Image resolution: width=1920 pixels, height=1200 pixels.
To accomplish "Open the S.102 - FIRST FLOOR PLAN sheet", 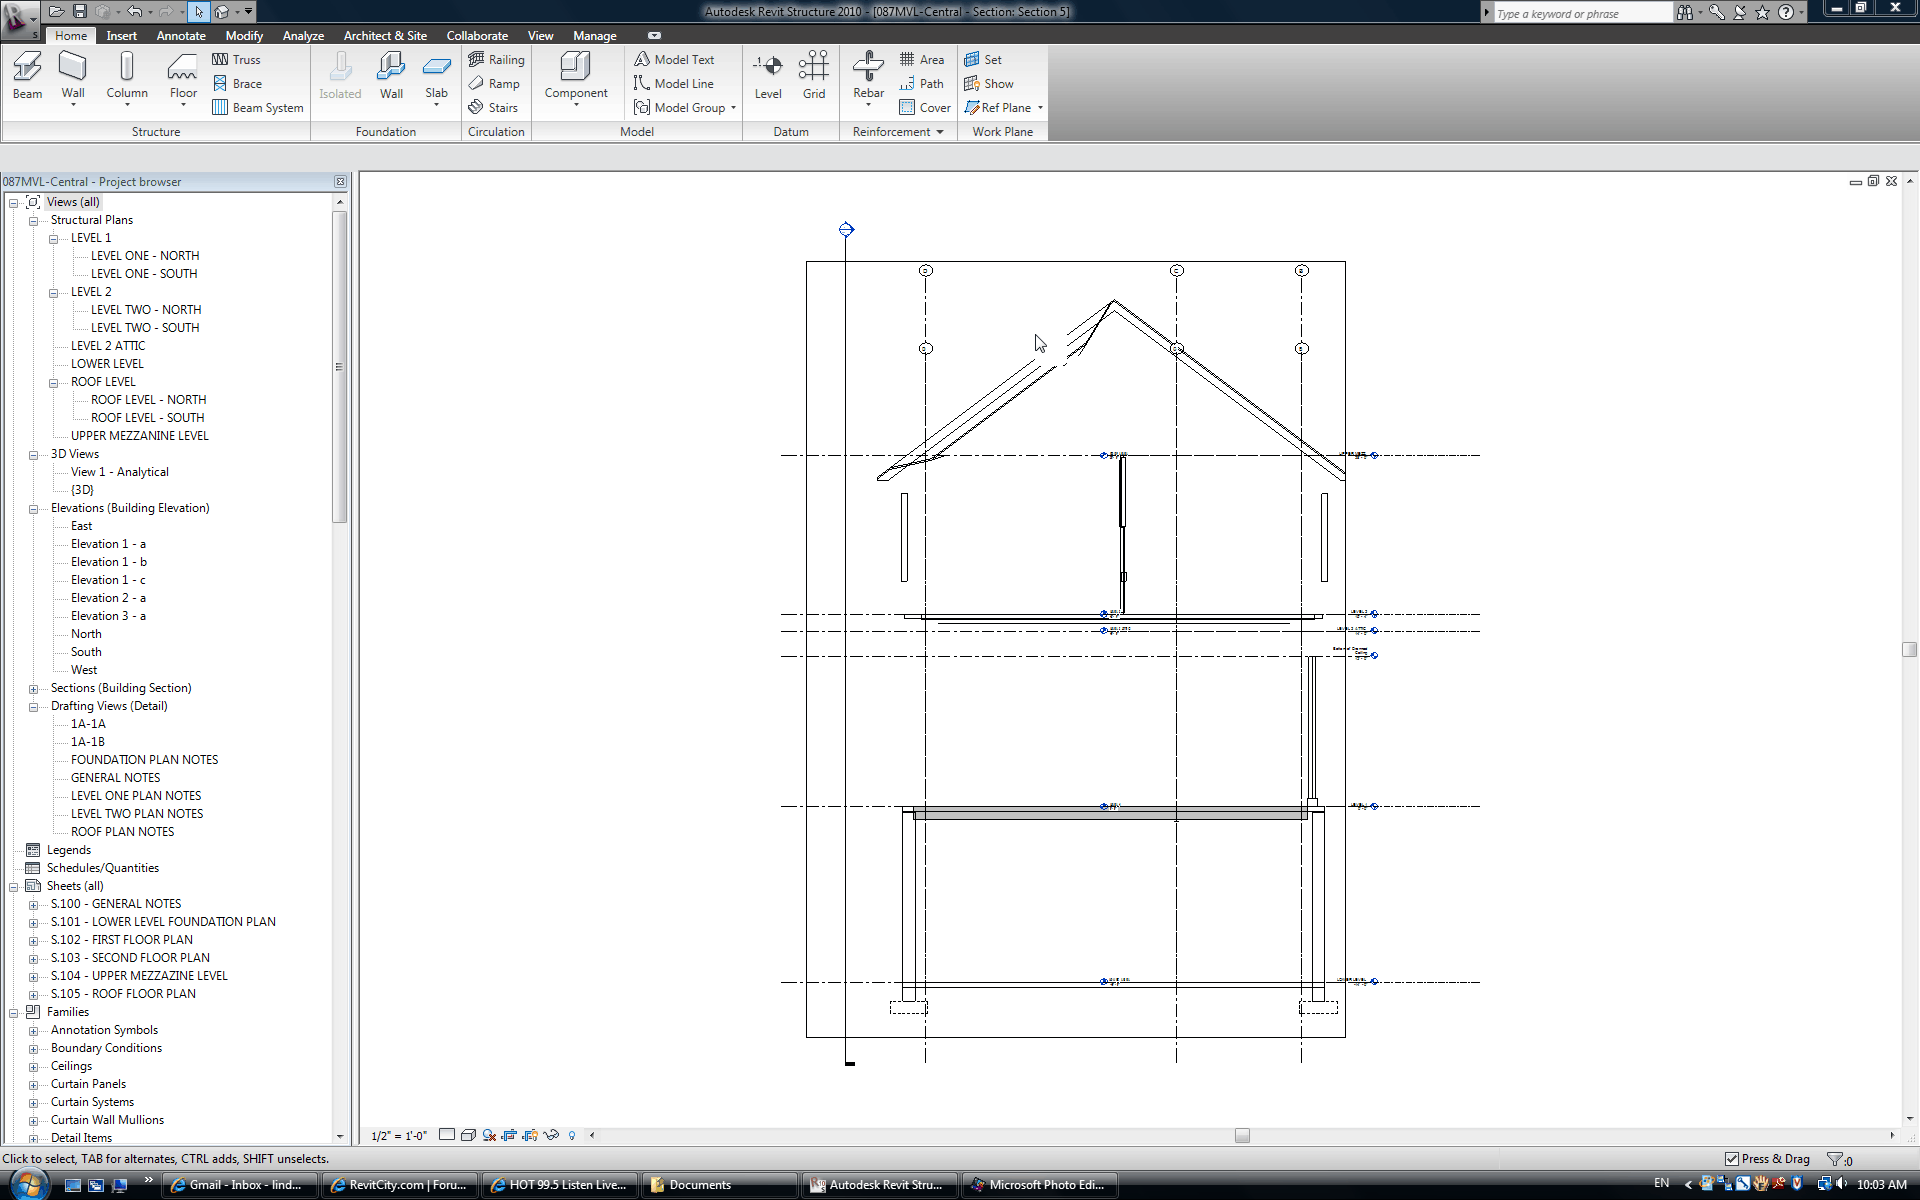I will 122,940.
